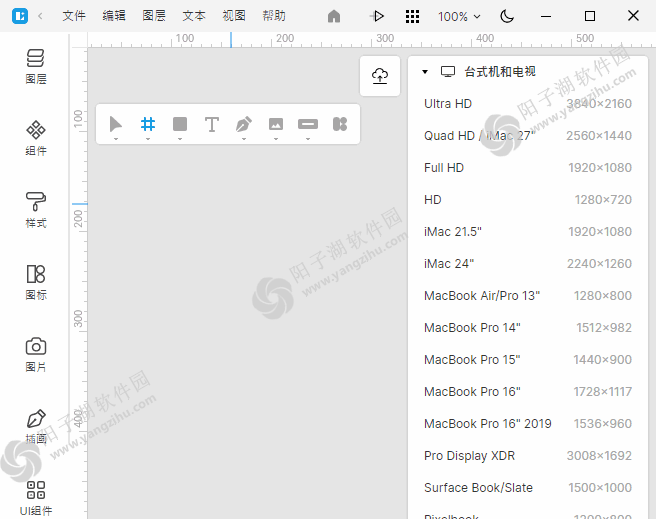Open the 文件 menu

(x=74, y=16)
